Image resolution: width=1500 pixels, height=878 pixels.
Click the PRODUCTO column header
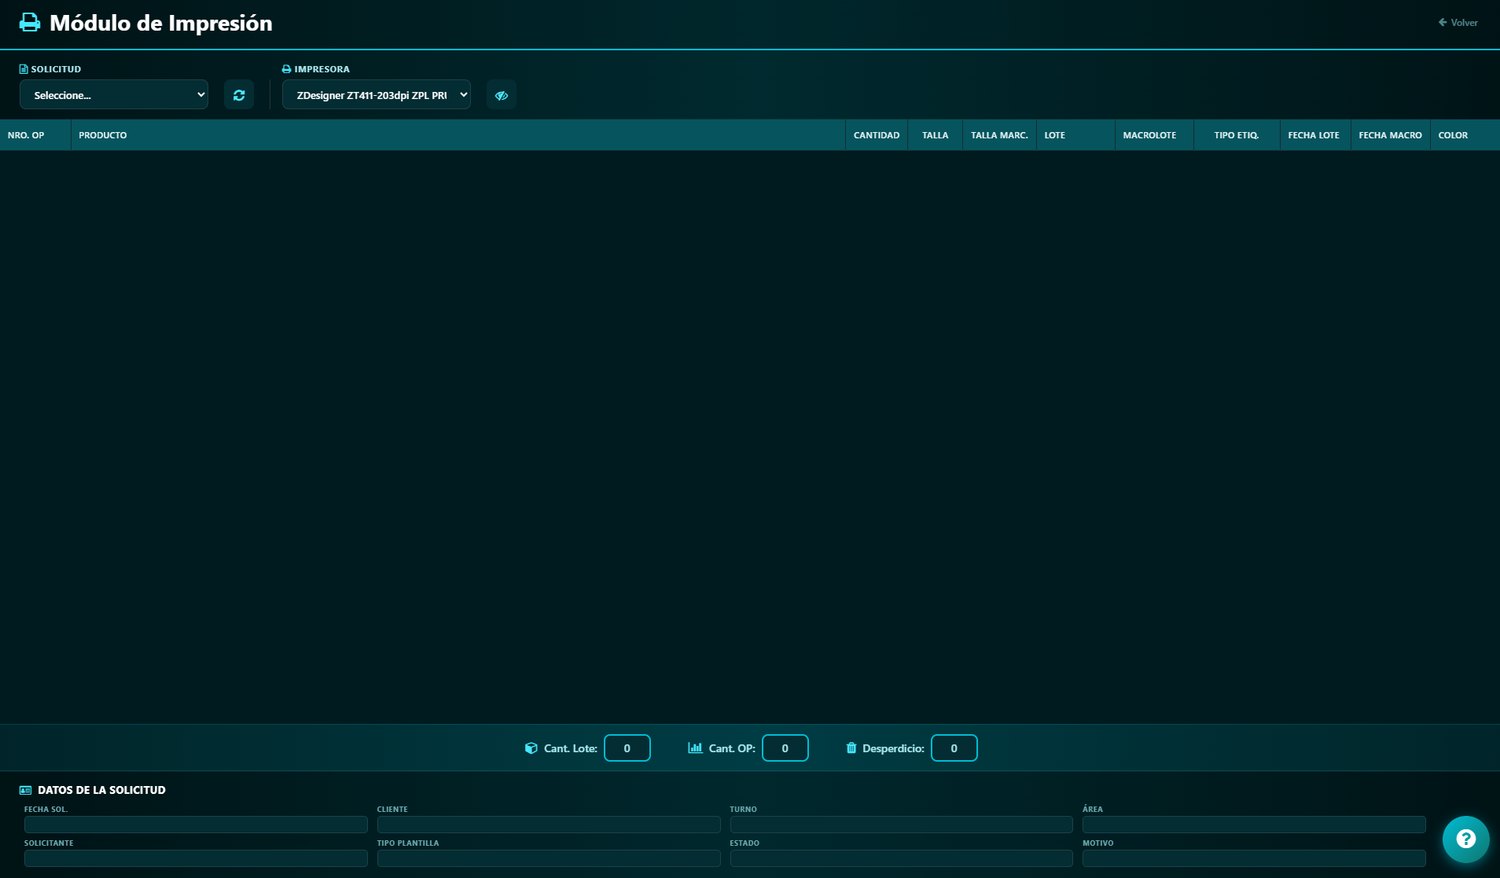click(458, 135)
